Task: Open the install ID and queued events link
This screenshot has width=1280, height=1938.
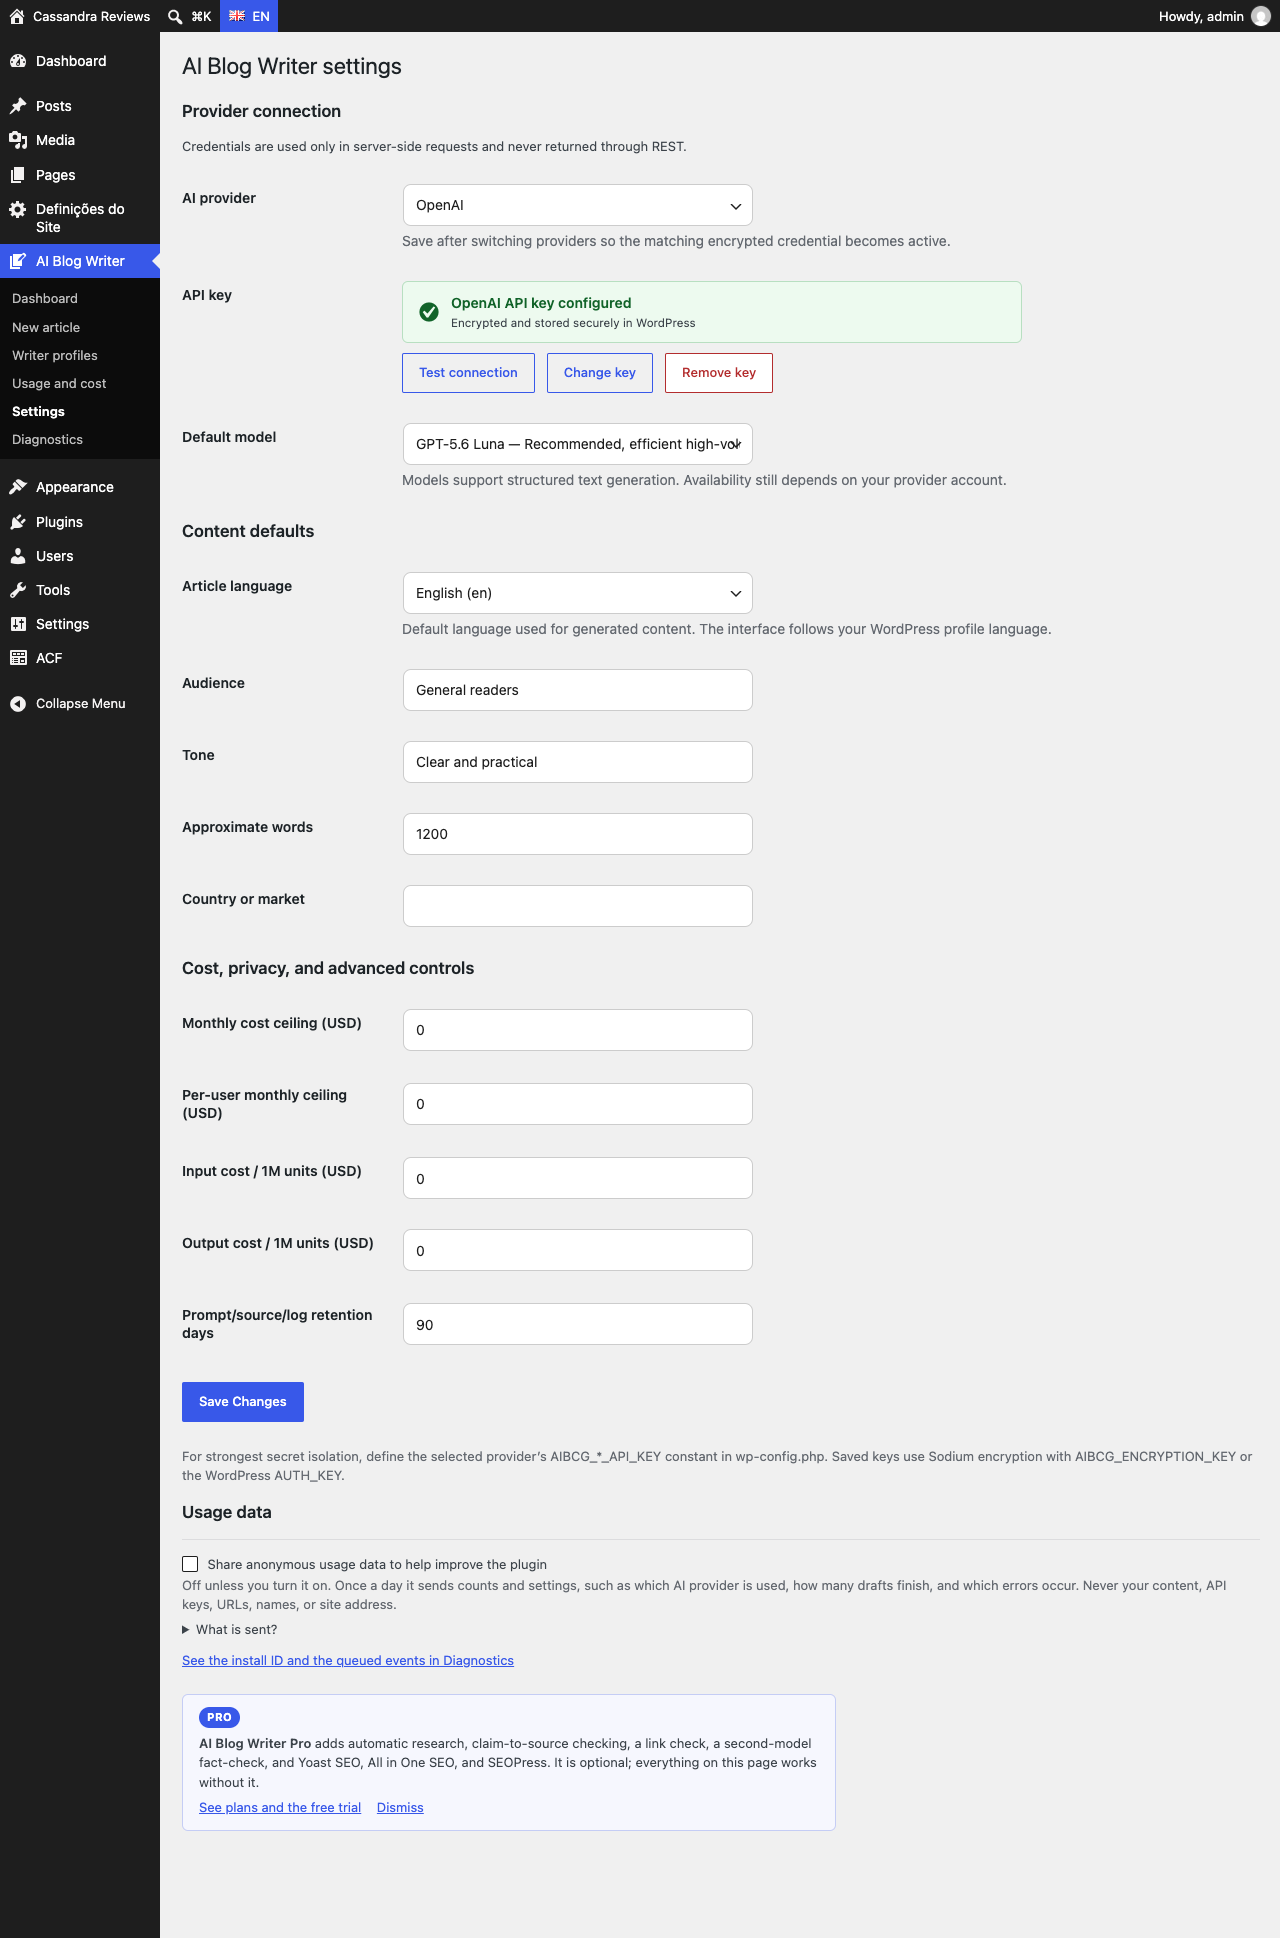Action: point(348,1660)
